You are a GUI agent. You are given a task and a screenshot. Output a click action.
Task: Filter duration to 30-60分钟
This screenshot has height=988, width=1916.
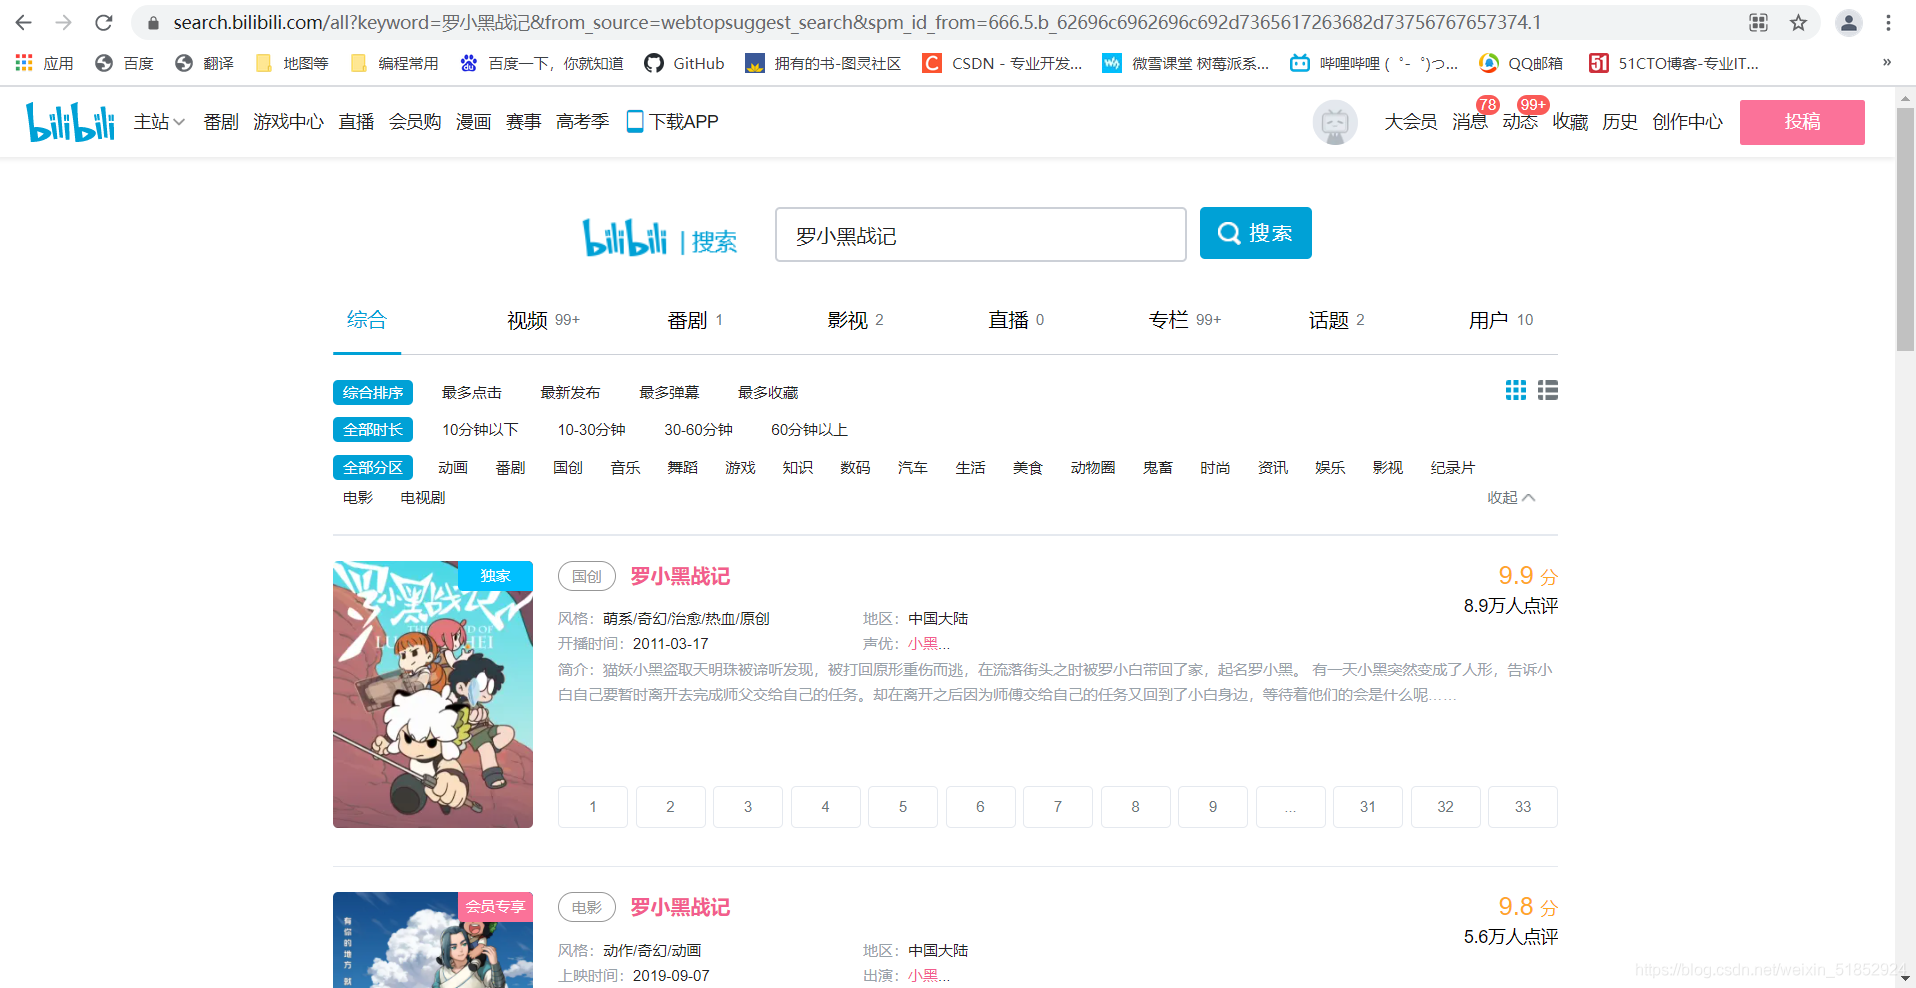click(x=698, y=430)
